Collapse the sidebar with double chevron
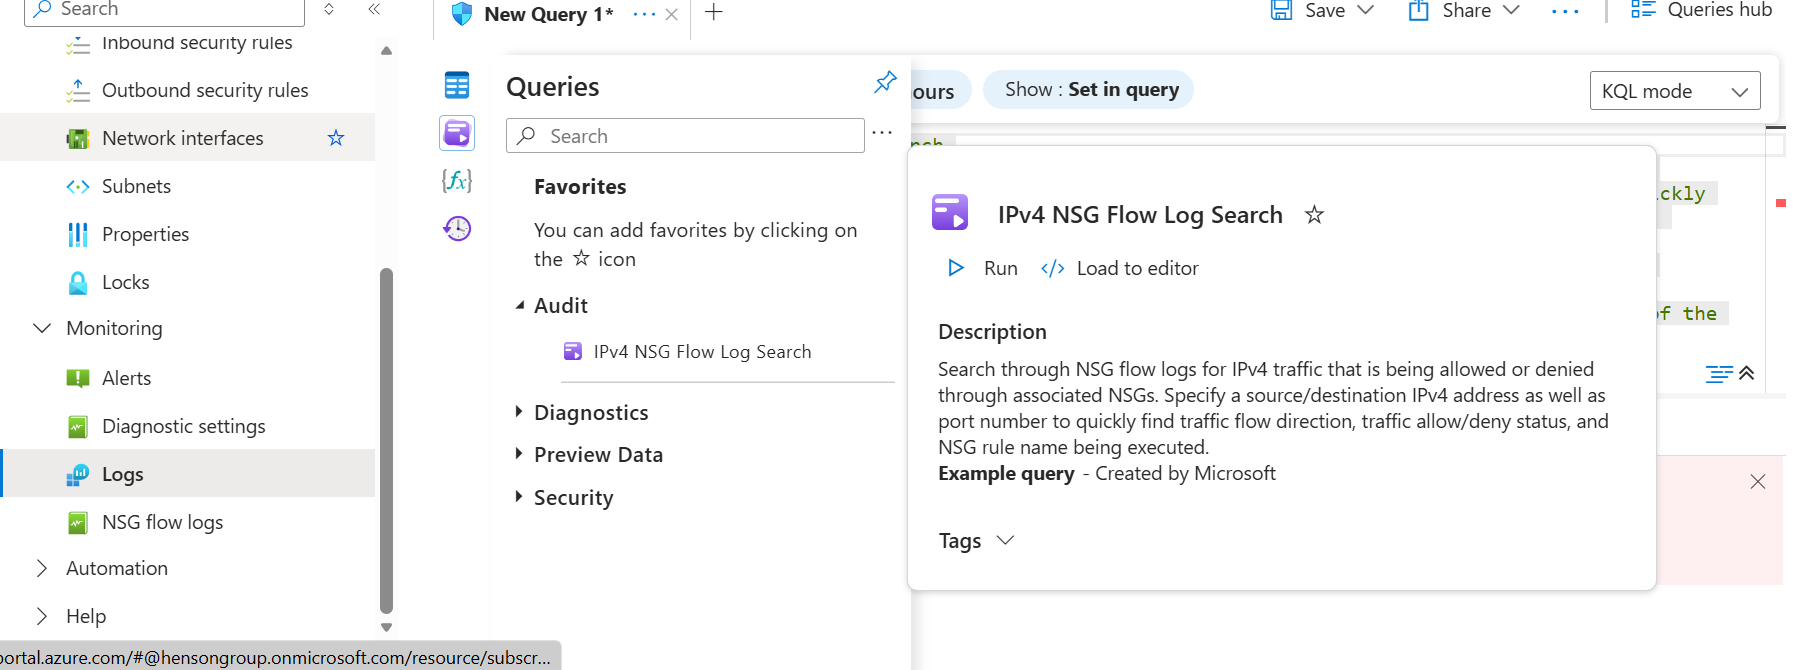The height and width of the screenshot is (670, 1804). 374,9
